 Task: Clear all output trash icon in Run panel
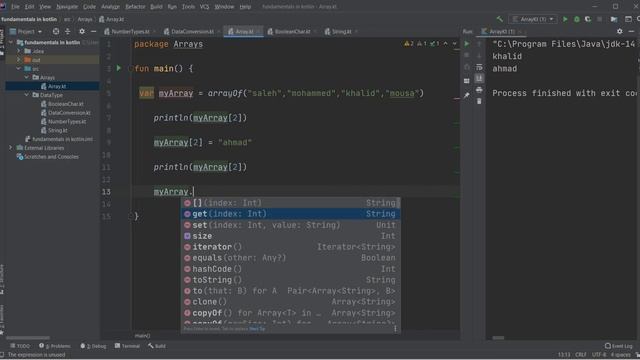point(479,101)
